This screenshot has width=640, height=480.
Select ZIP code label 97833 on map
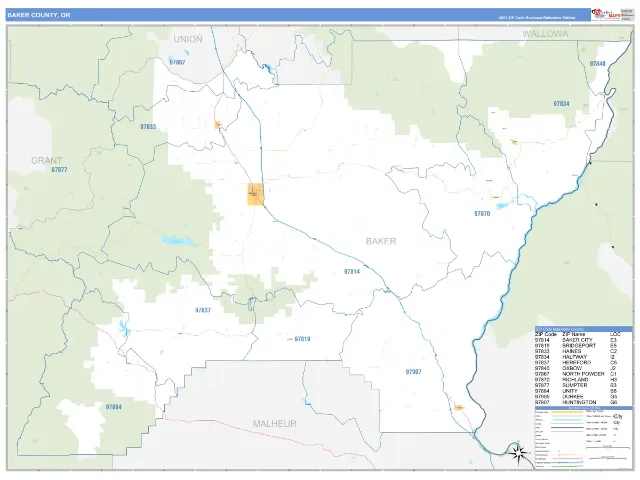[x=148, y=127]
